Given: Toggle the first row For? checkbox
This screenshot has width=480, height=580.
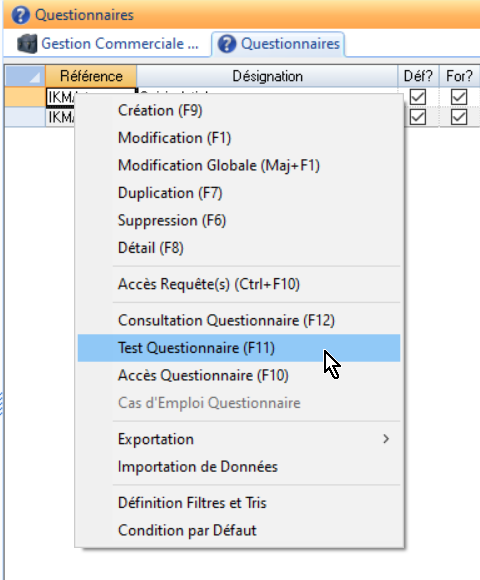Looking at the screenshot, I should point(459,97).
